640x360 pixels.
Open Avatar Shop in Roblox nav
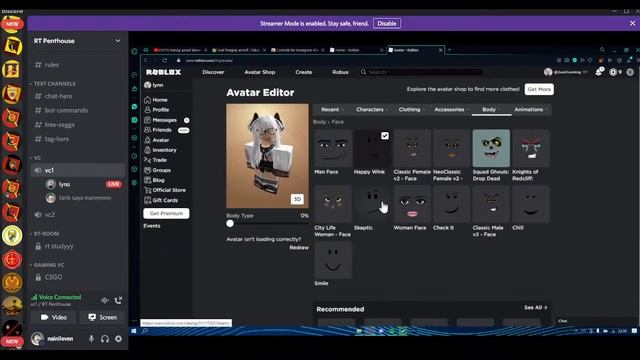click(x=260, y=72)
